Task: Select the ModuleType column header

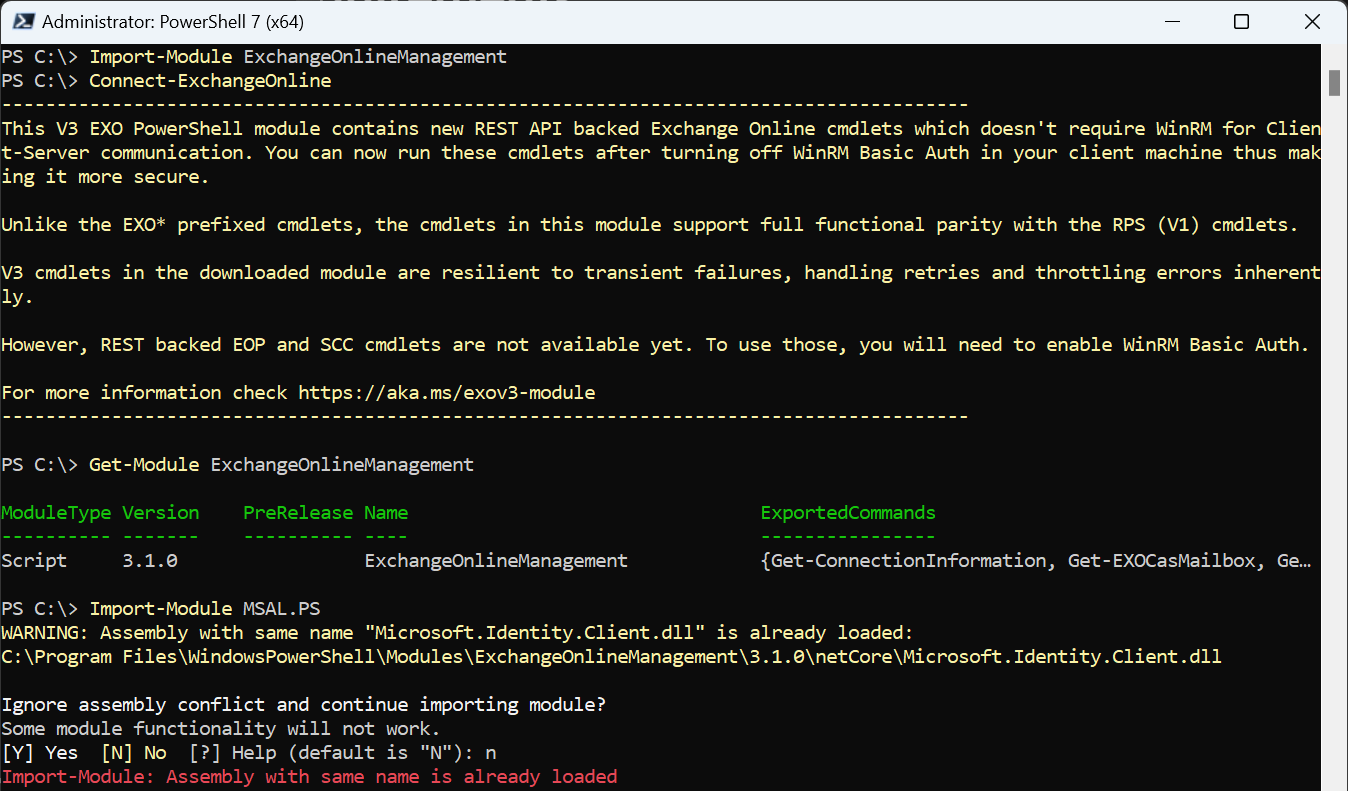Action: click(56, 512)
